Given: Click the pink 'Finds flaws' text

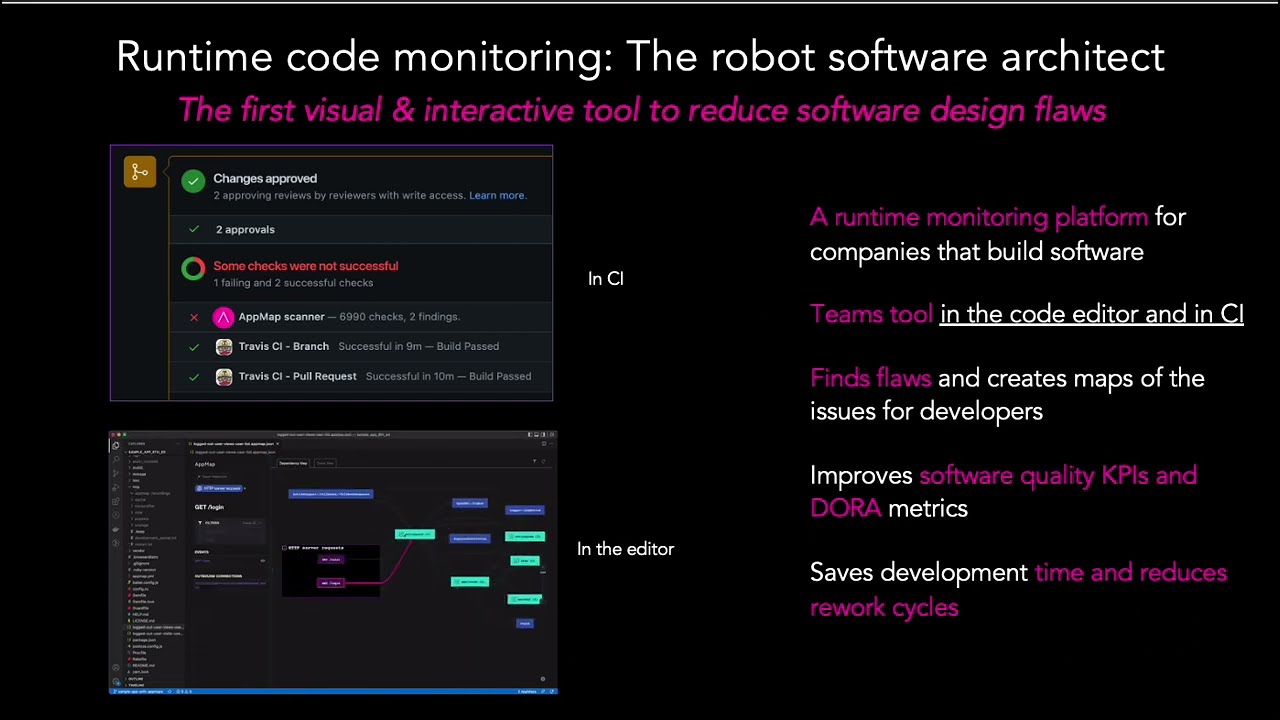Looking at the screenshot, I should [x=870, y=378].
